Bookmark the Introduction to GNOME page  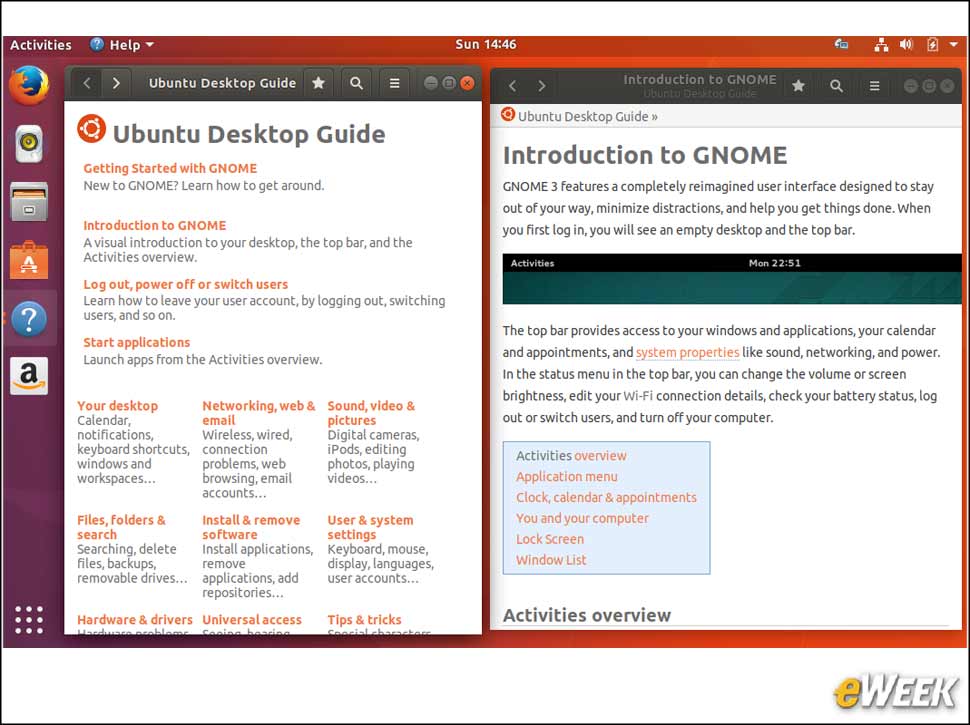click(799, 86)
